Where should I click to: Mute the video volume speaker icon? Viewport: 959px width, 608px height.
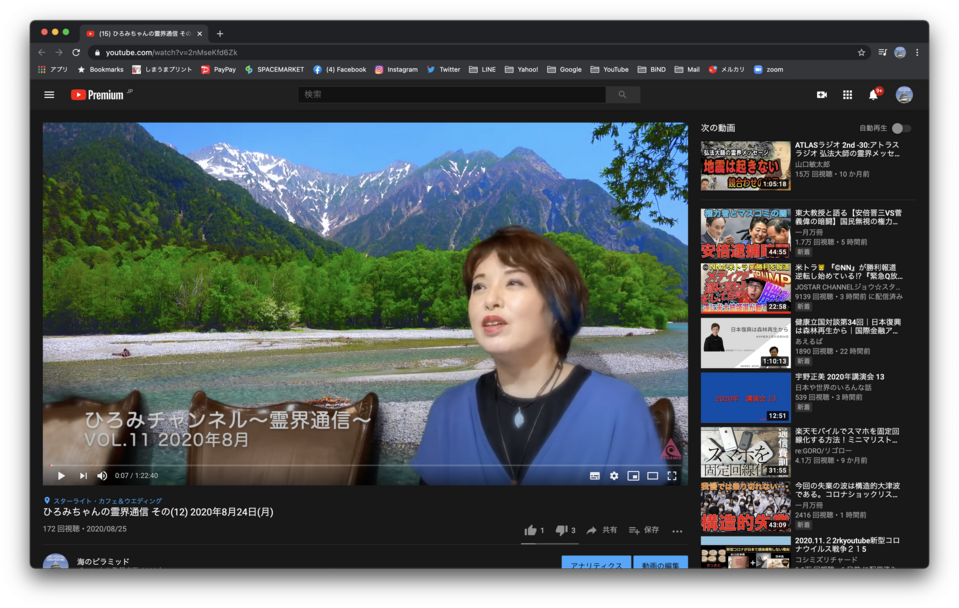(102, 476)
